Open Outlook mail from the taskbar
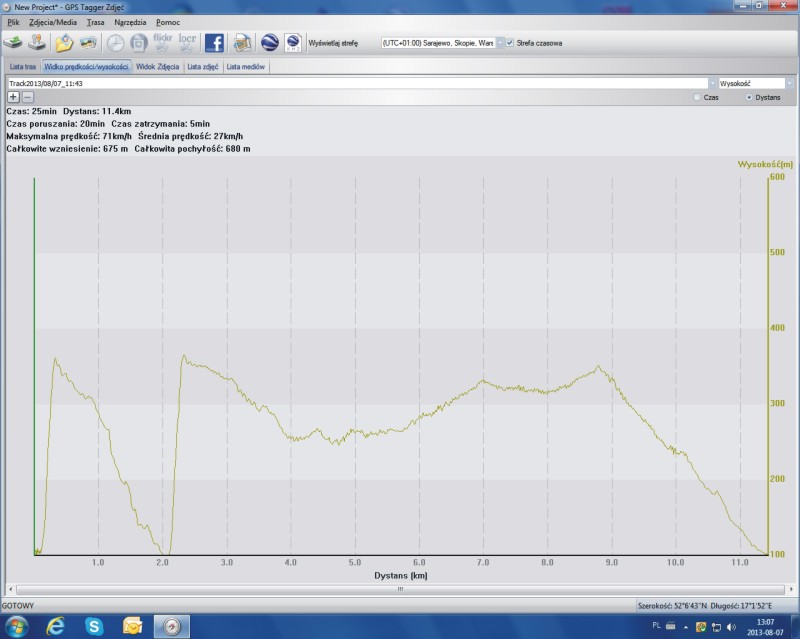Image resolution: width=800 pixels, height=639 pixels. (x=133, y=626)
